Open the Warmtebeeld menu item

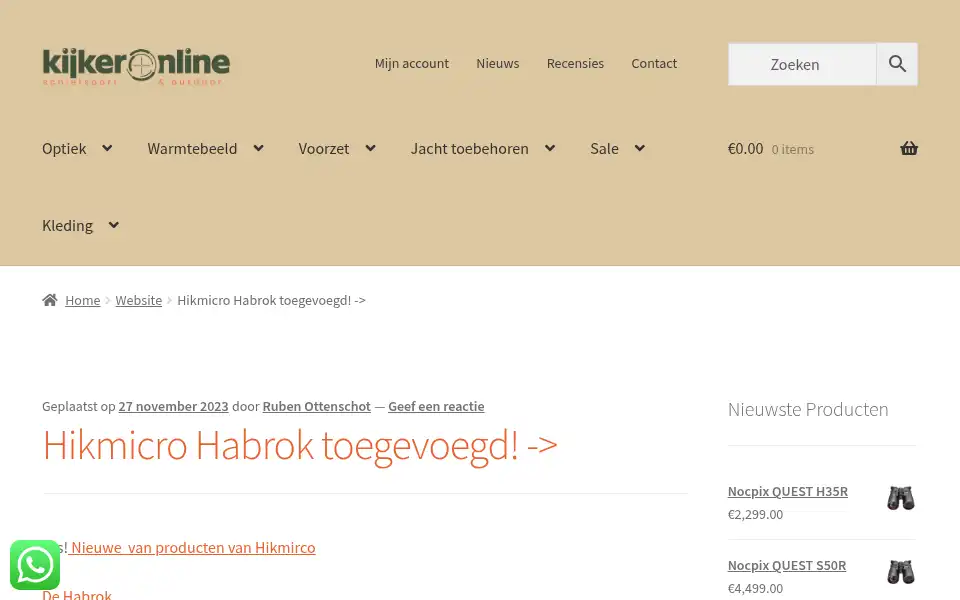click(192, 149)
